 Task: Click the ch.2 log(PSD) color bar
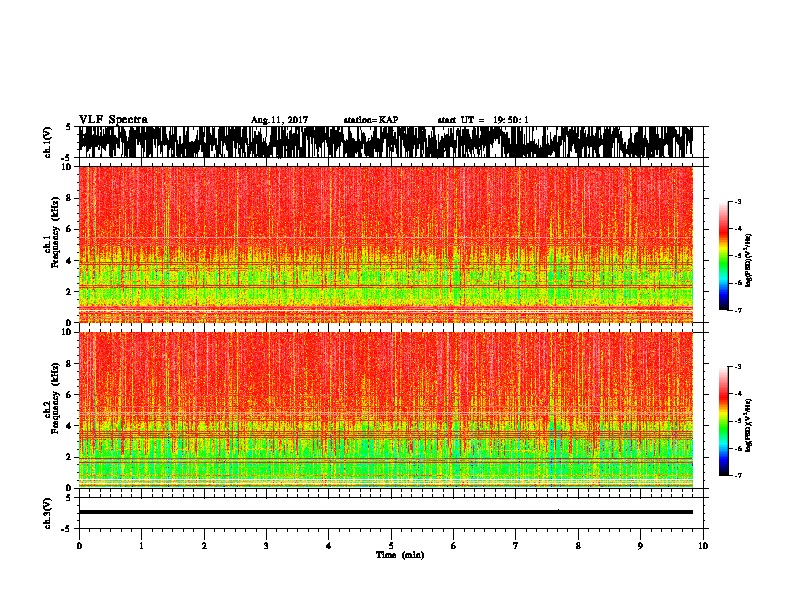(724, 421)
